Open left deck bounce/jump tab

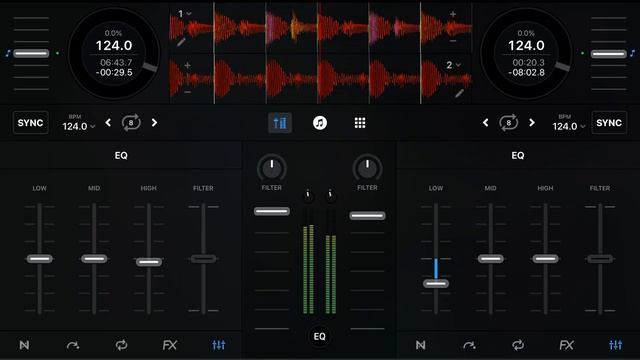click(x=73, y=345)
